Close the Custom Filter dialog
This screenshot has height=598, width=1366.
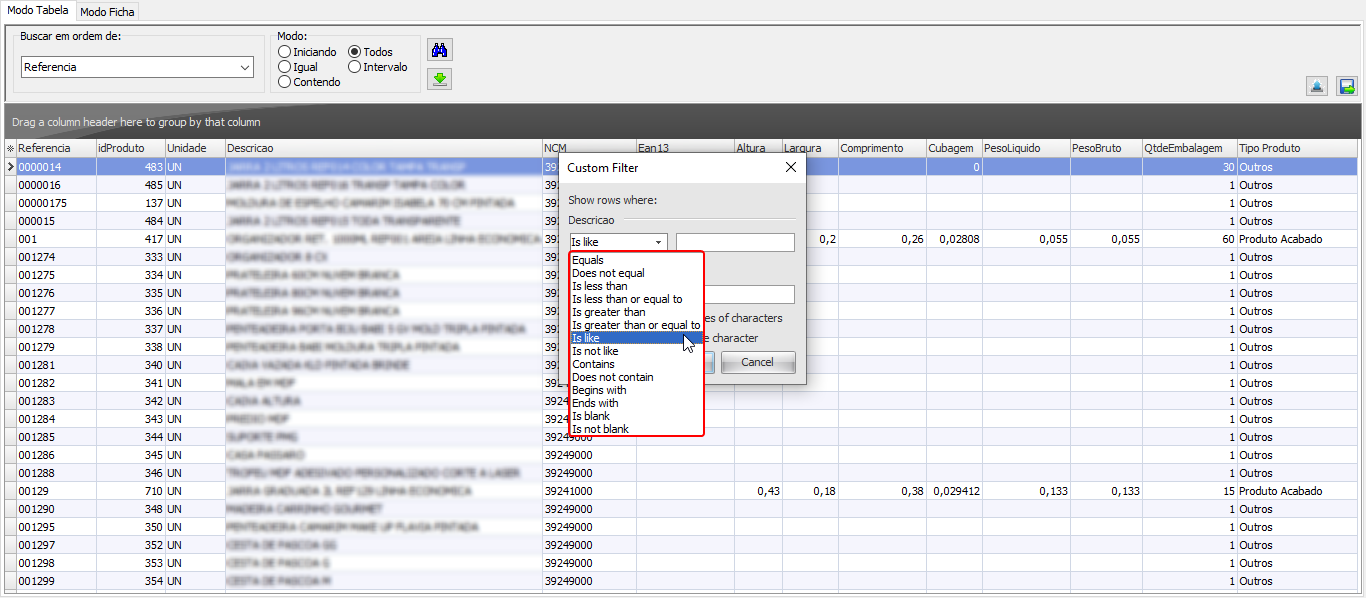[791, 168]
